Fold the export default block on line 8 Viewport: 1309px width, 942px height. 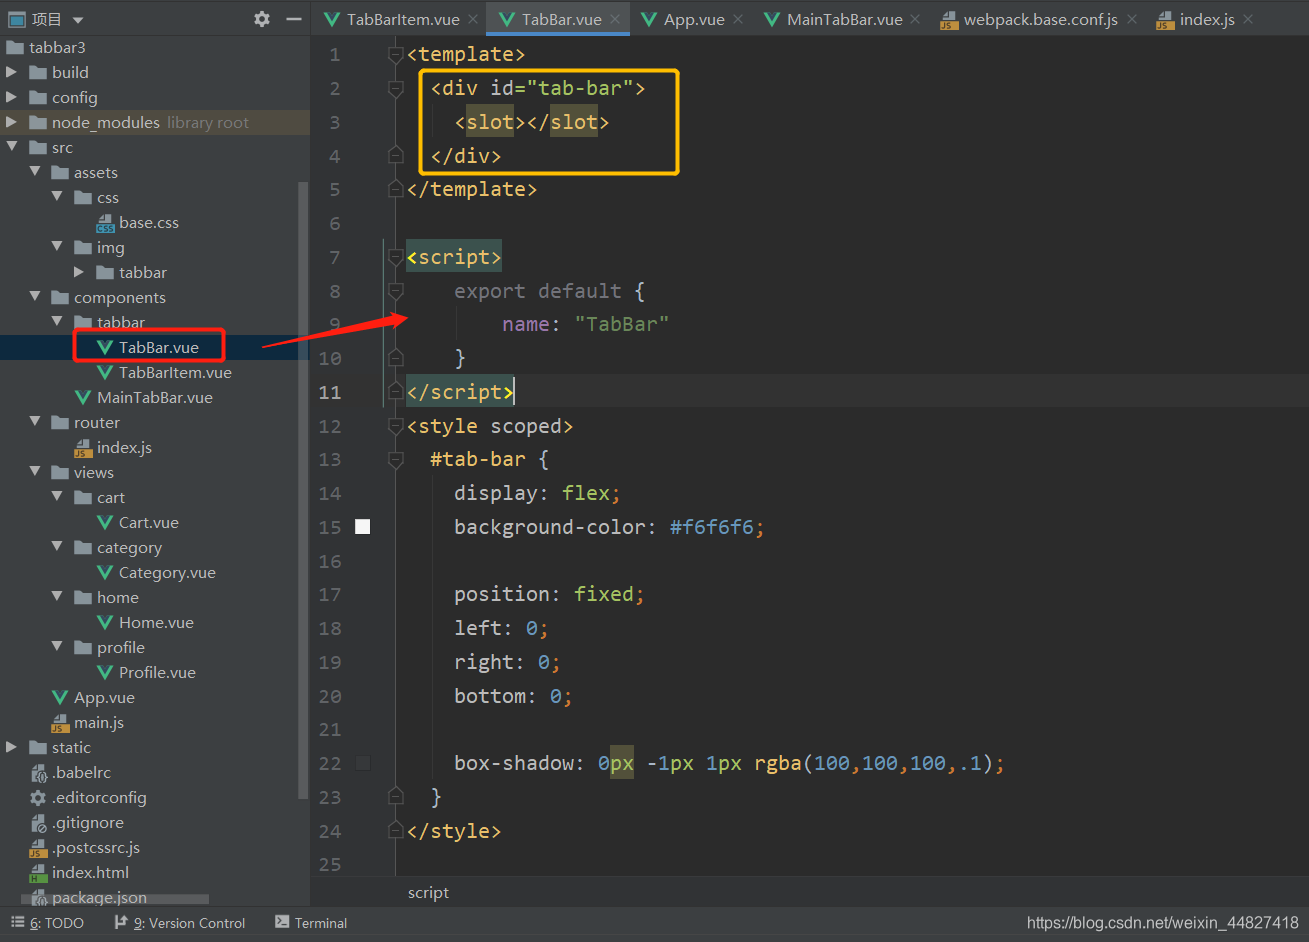pyautogui.click(x=396, y=291)
